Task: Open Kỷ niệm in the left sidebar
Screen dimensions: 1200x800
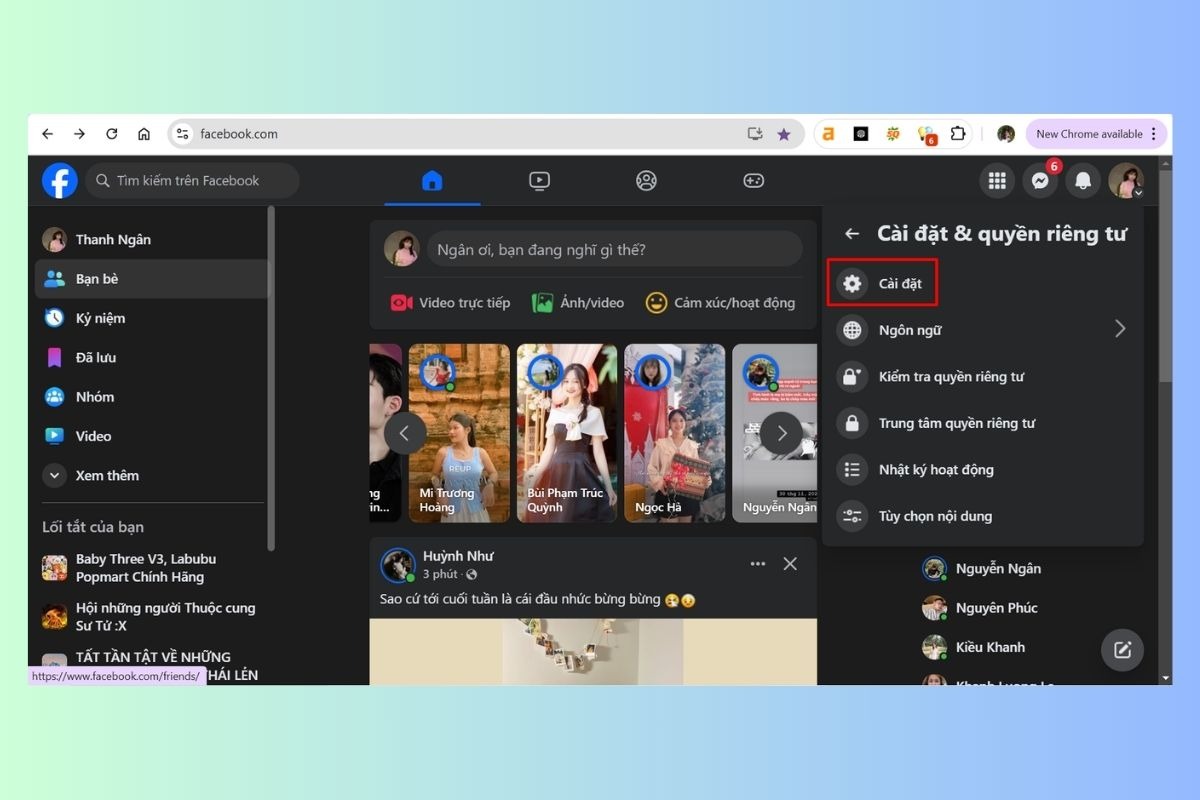Action: tap(152, 318)
